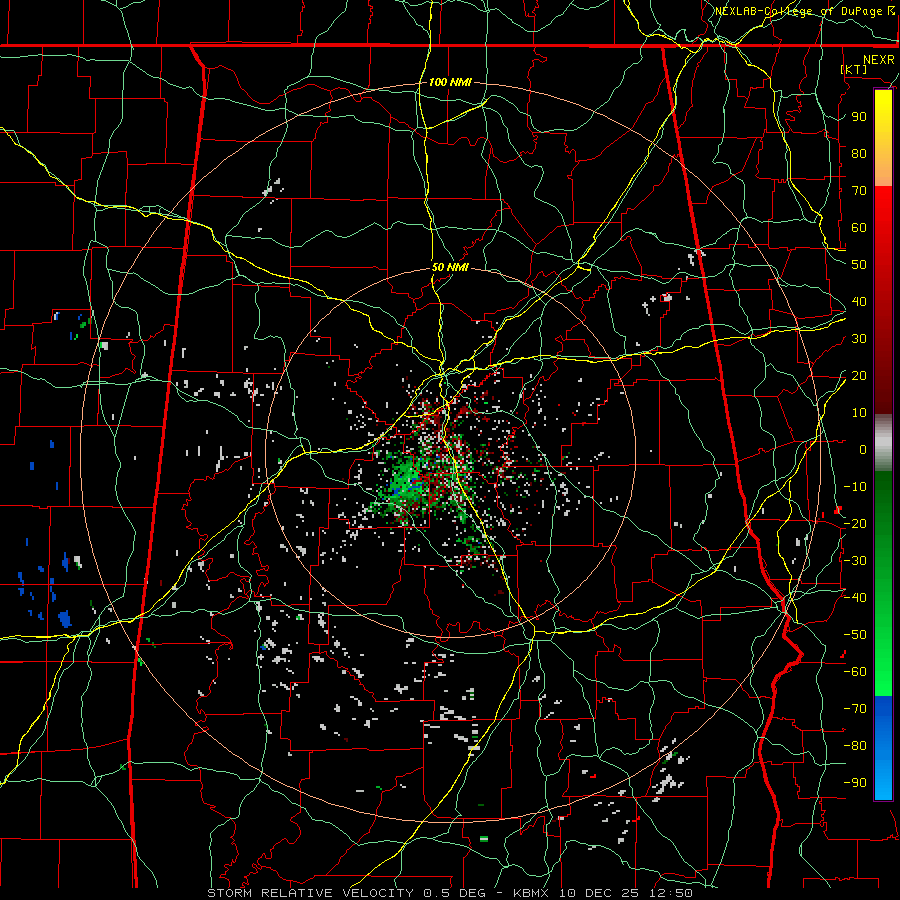The width and height of the screenshot is (900, 900).
Task: Click the -50 value on velocity scale
Action: [x=855, y=635]
